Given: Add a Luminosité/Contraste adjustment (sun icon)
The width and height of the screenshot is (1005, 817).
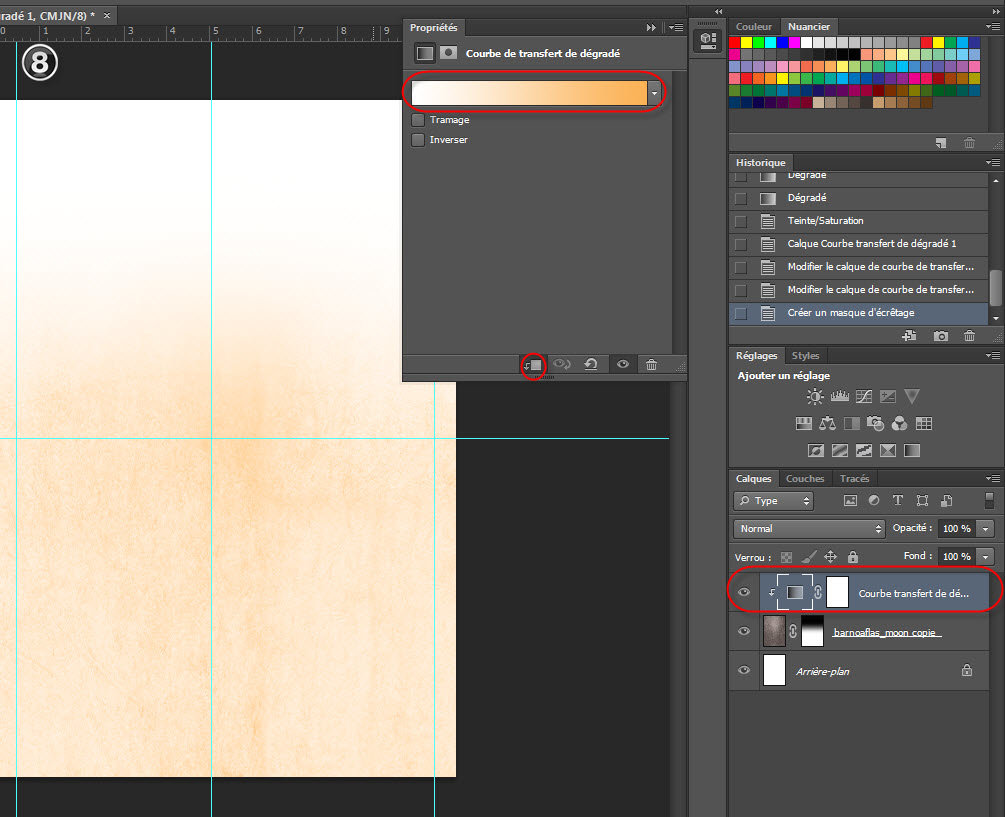Looking at the screenshot, I should point(815,397).
